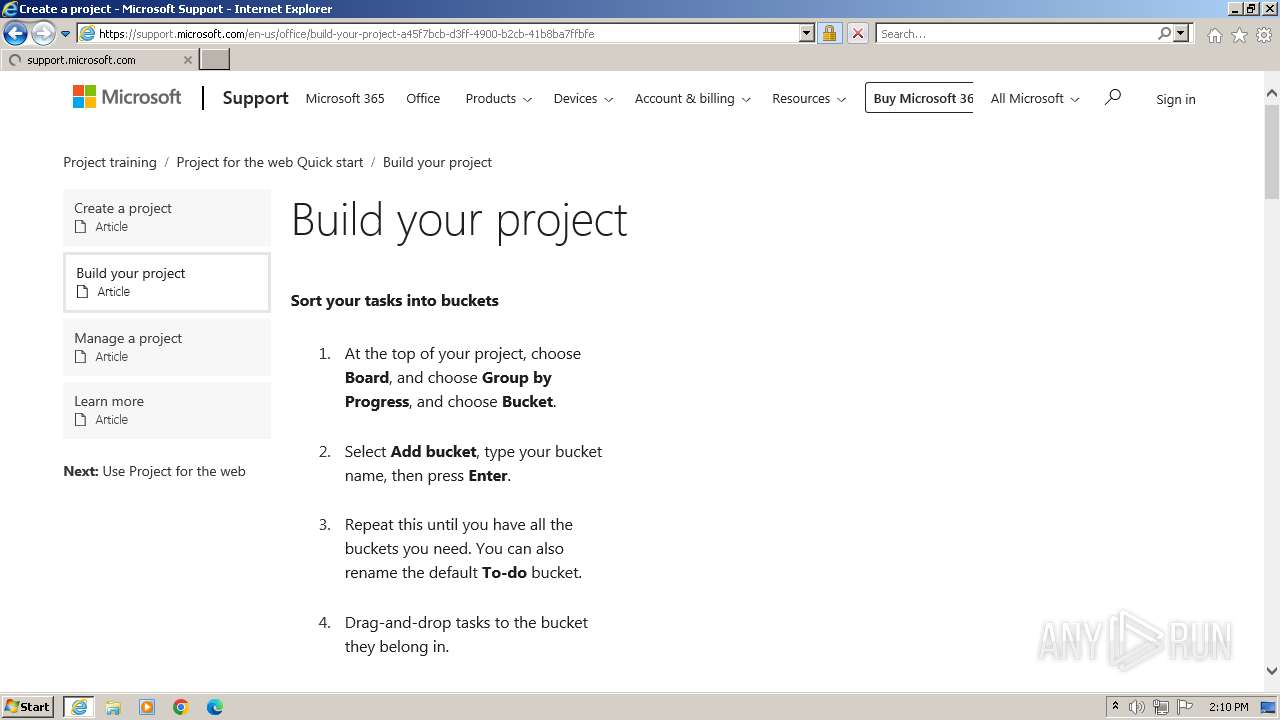Expand Account & billing dropdown
The image size is (1280, 720).
[x=692, y=98]
